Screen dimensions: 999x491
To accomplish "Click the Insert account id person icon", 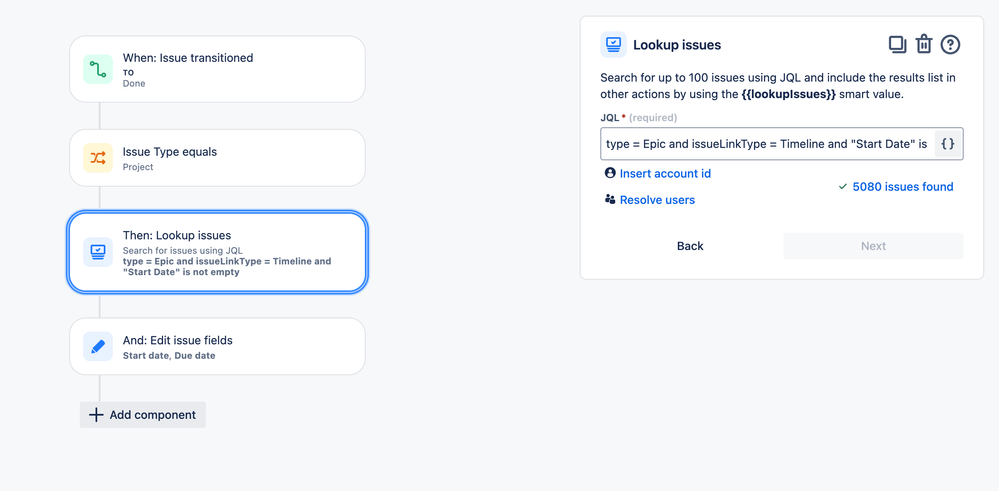I will [x=610, y=173].
